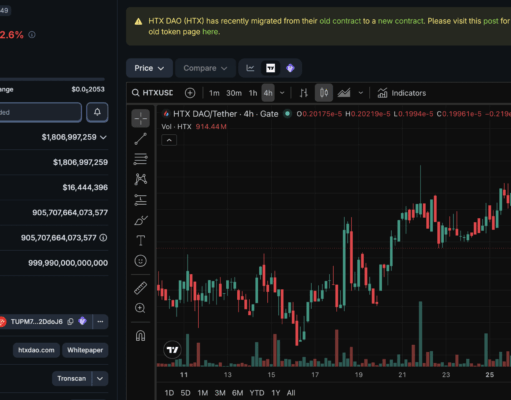Open the old contract link
This screenshot has width=511, height=400.
click(x=340, y=21)
